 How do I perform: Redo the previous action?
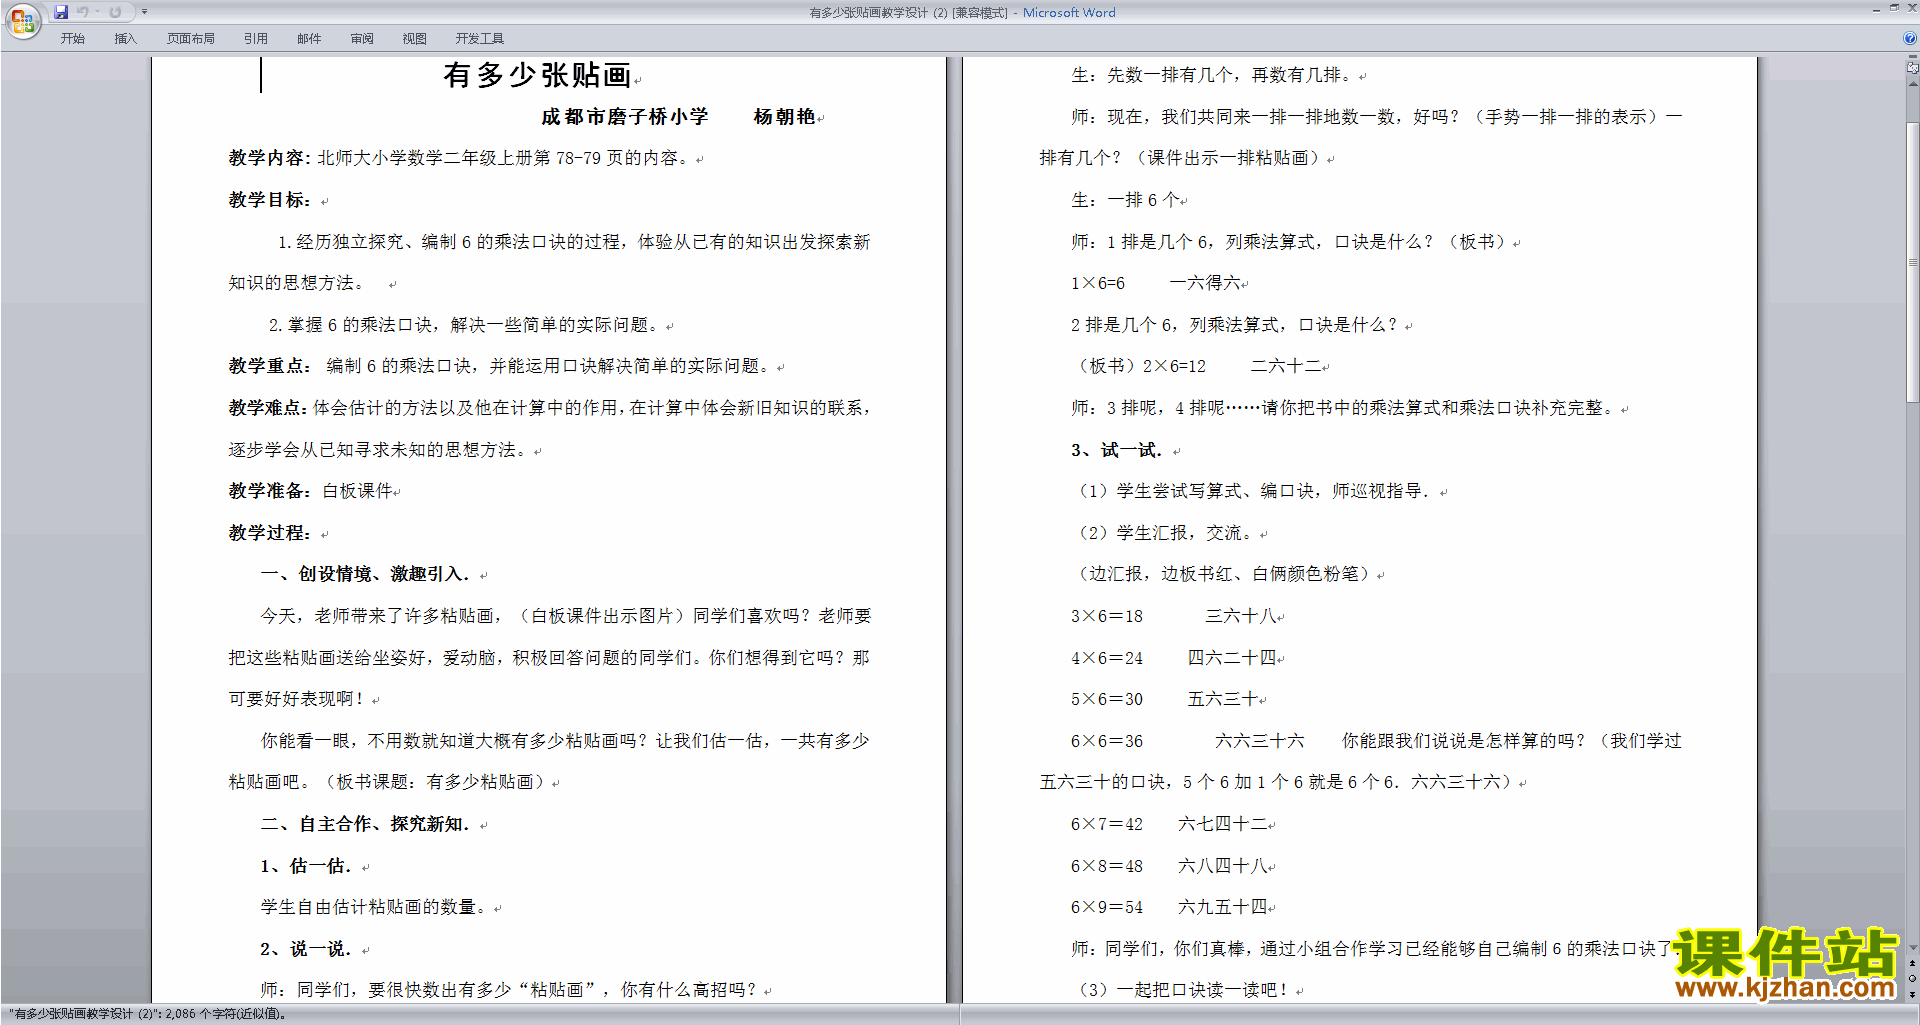(115, 12)
